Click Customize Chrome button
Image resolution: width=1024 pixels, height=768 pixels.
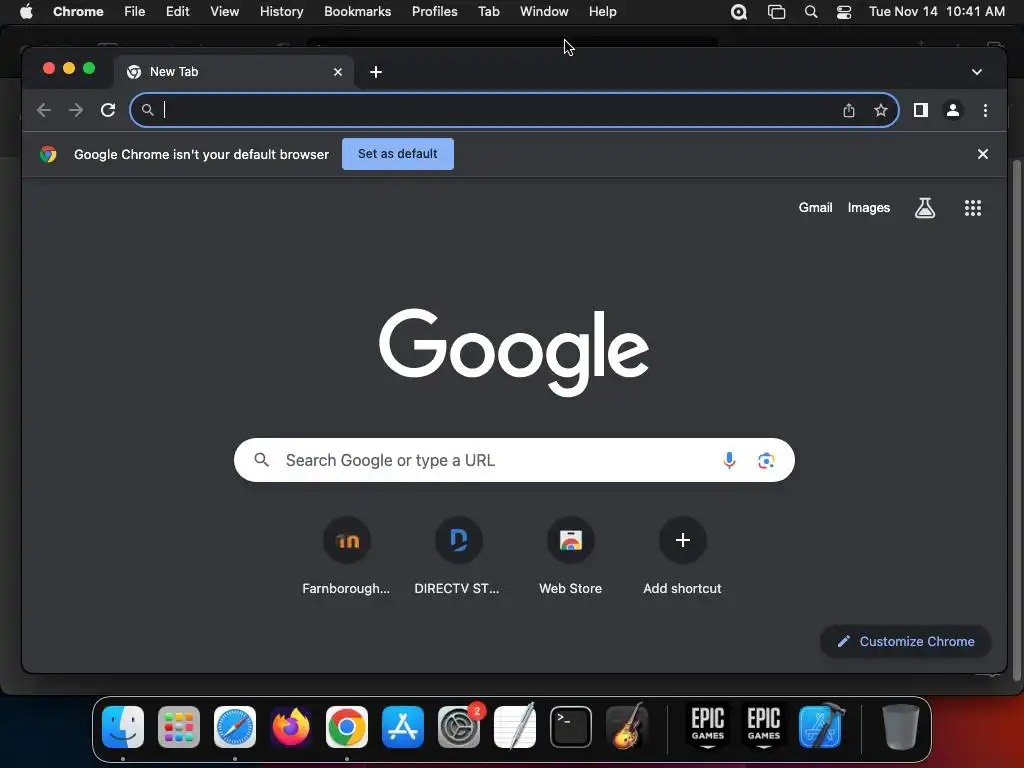point(906,641)
